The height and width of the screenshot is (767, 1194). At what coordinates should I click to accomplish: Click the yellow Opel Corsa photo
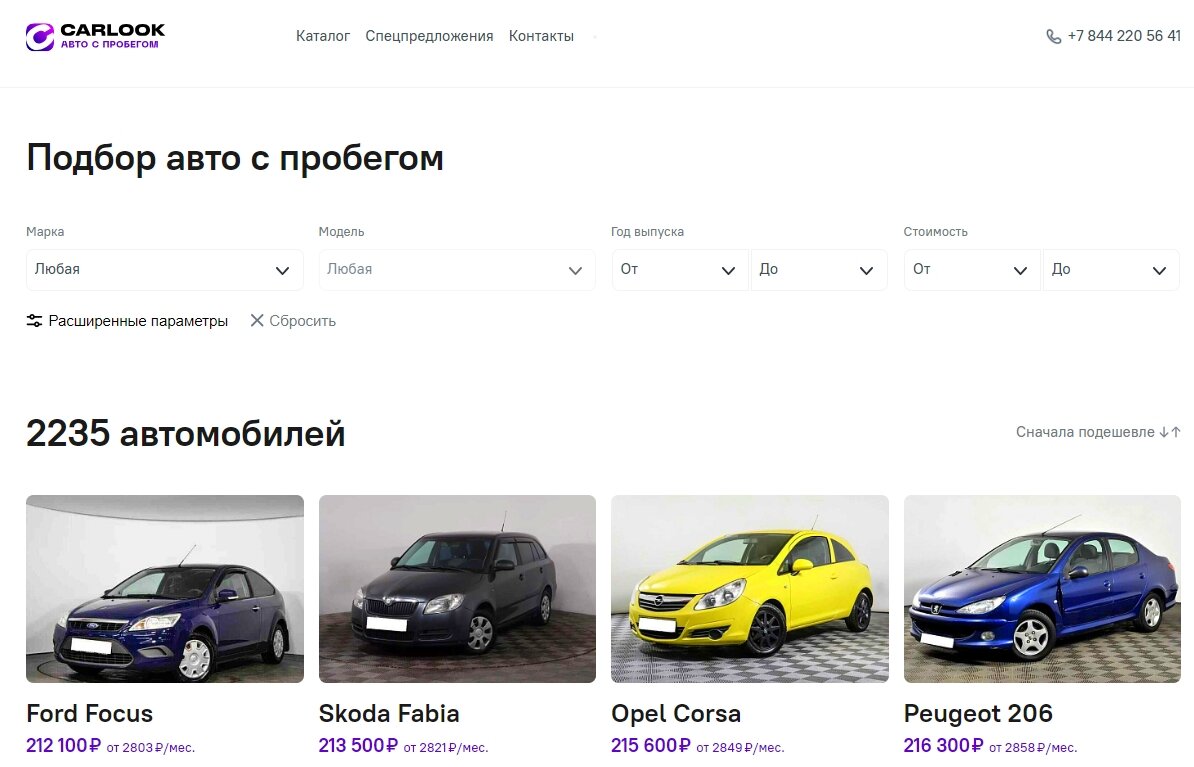(x=749, y=589)
